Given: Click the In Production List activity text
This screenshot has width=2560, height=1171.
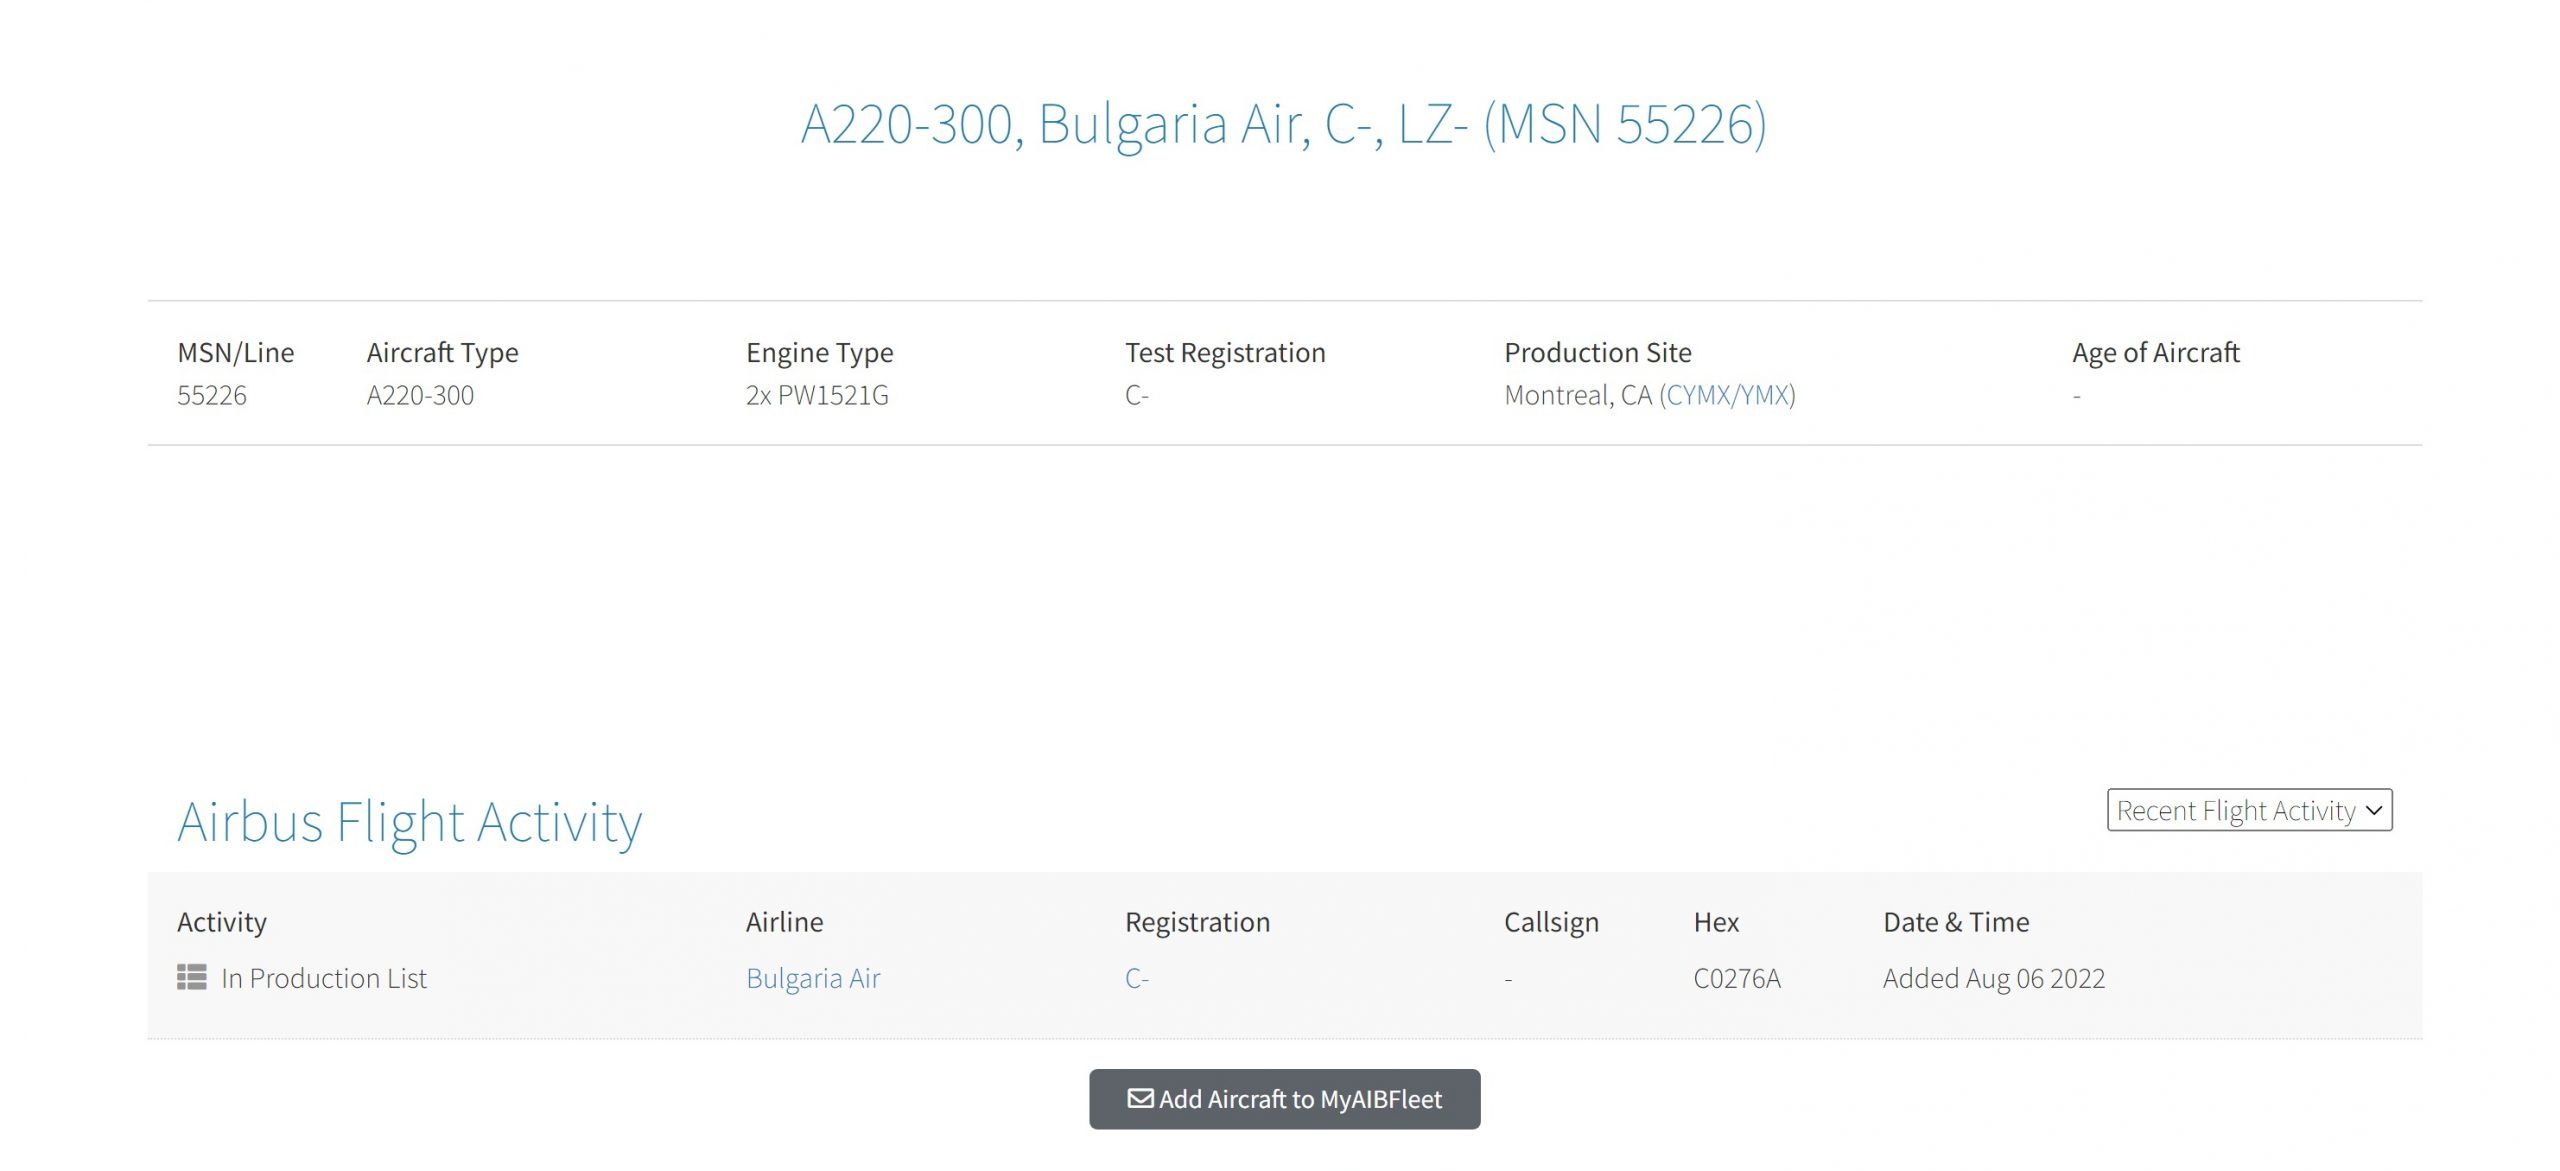Looking at the screenshot, I should coord(324,977).
